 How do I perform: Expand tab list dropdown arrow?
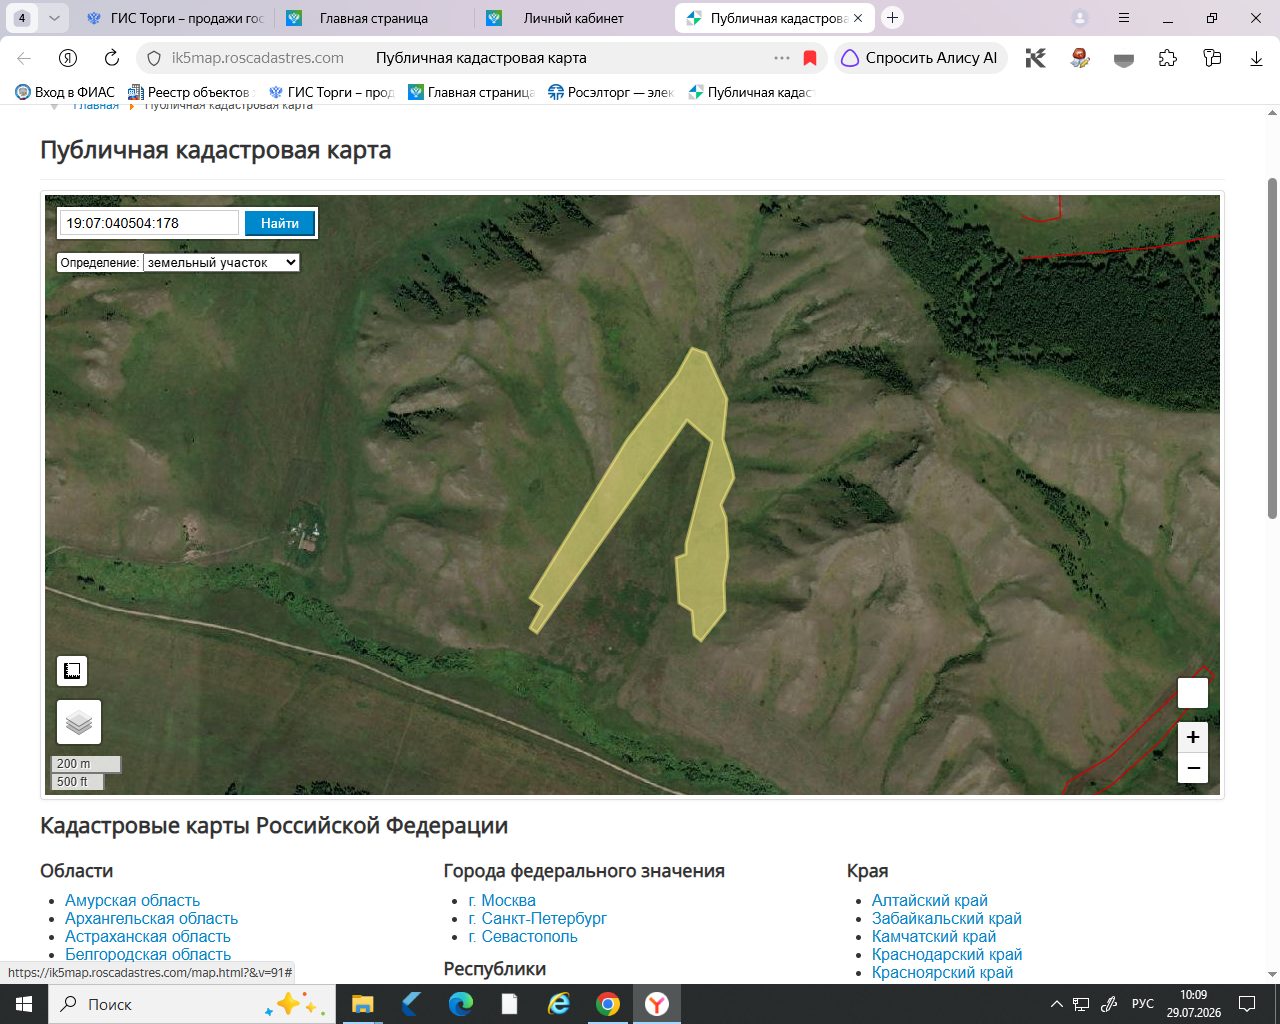(54, 18)
